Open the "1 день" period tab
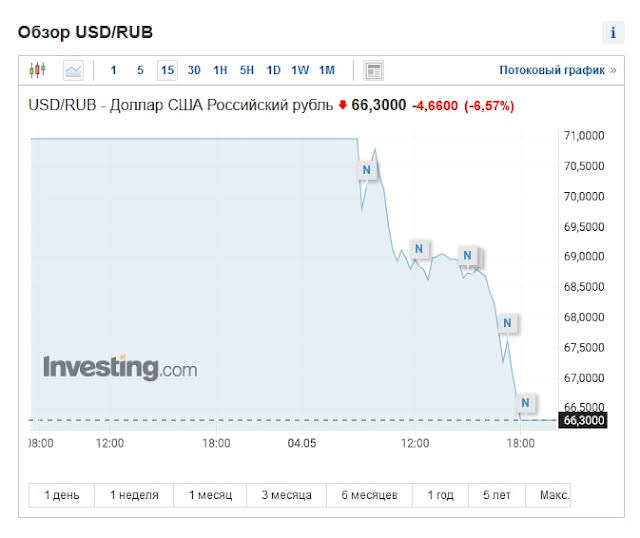Screen dimensions: 640x538 [62, 495]
